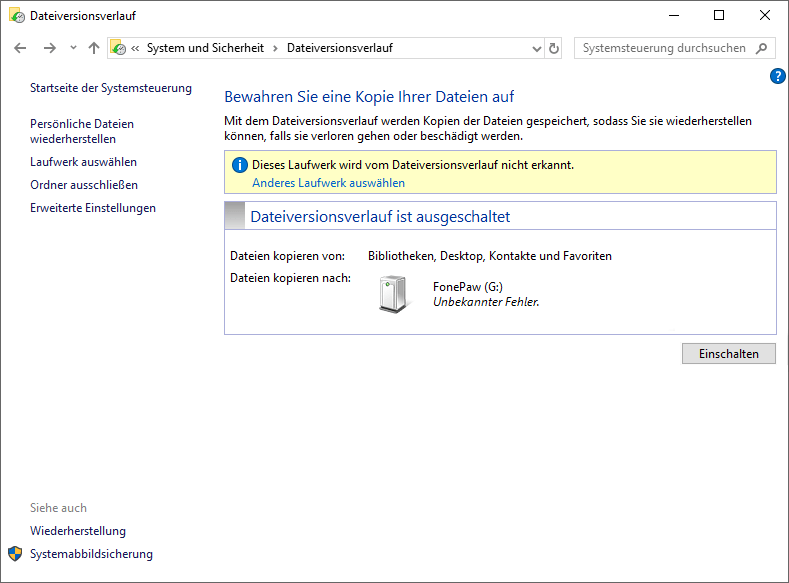This screenshot has height=583, width=789.
Task: Click the blue info icon in yellow banner
Action: [239, 165]
